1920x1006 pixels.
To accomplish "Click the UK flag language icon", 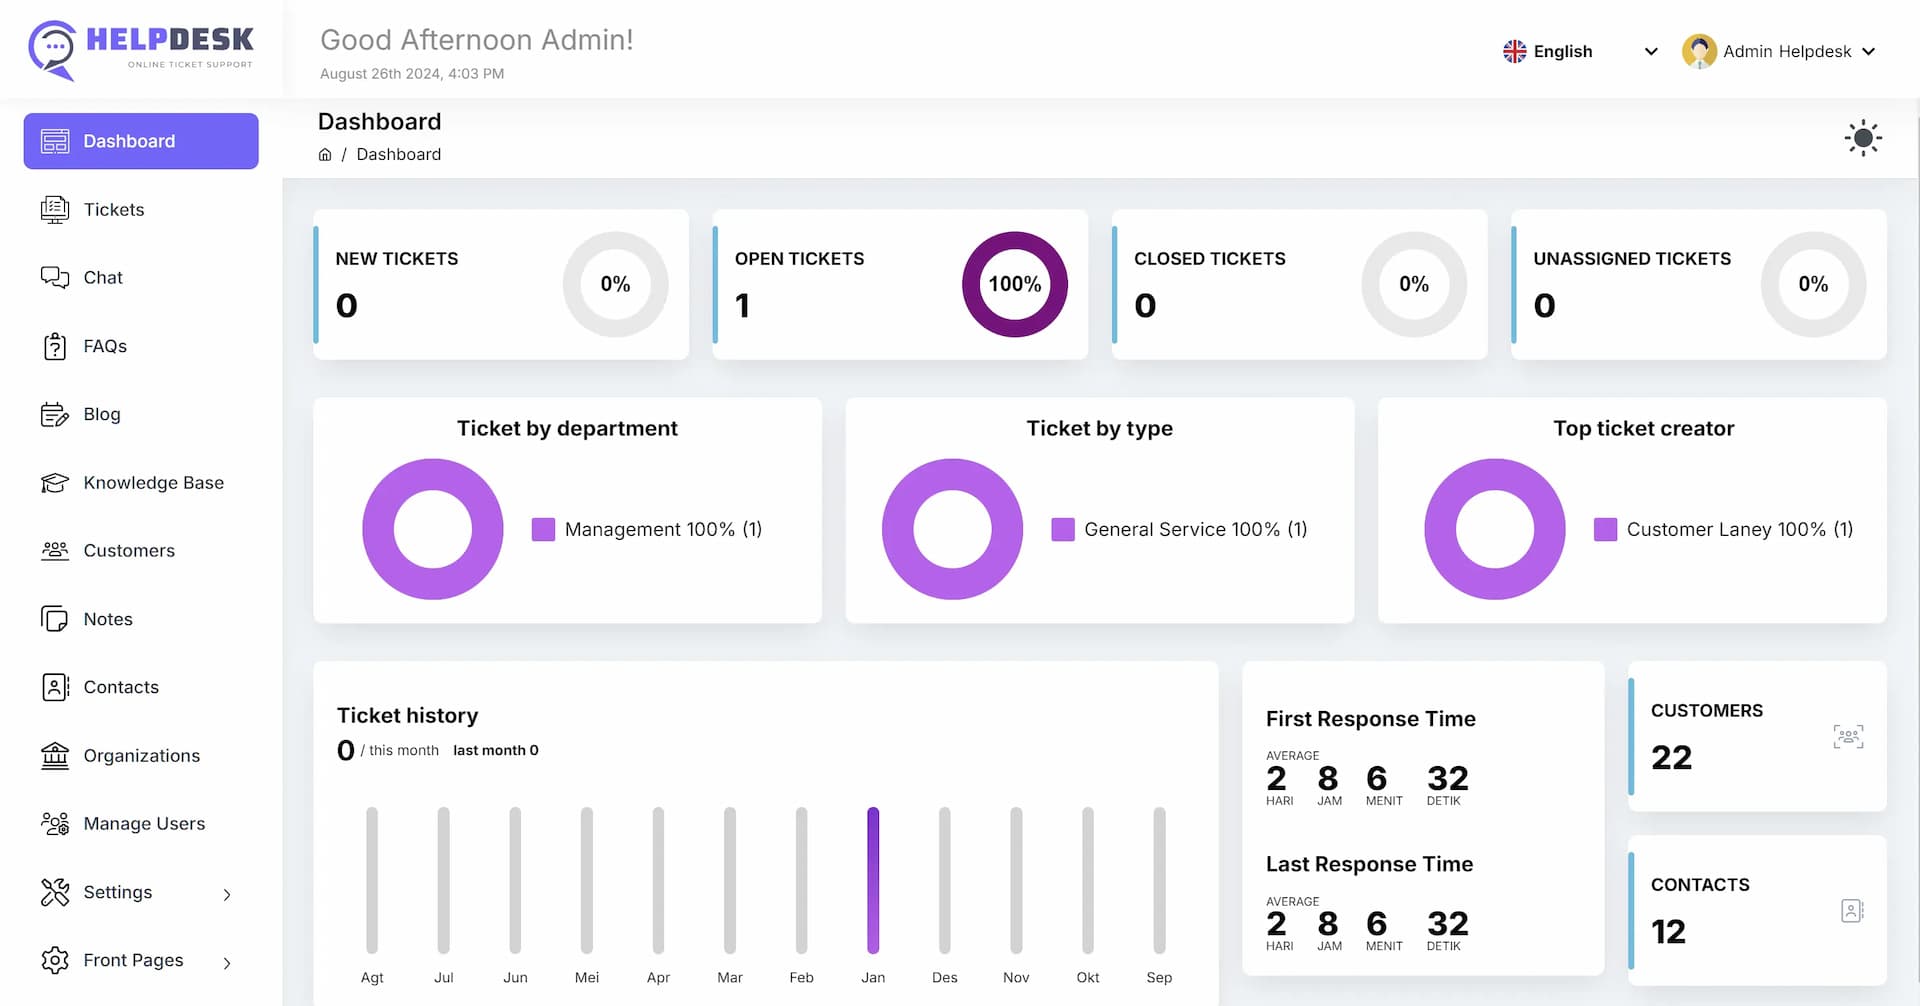I will tap(1515, 51).
